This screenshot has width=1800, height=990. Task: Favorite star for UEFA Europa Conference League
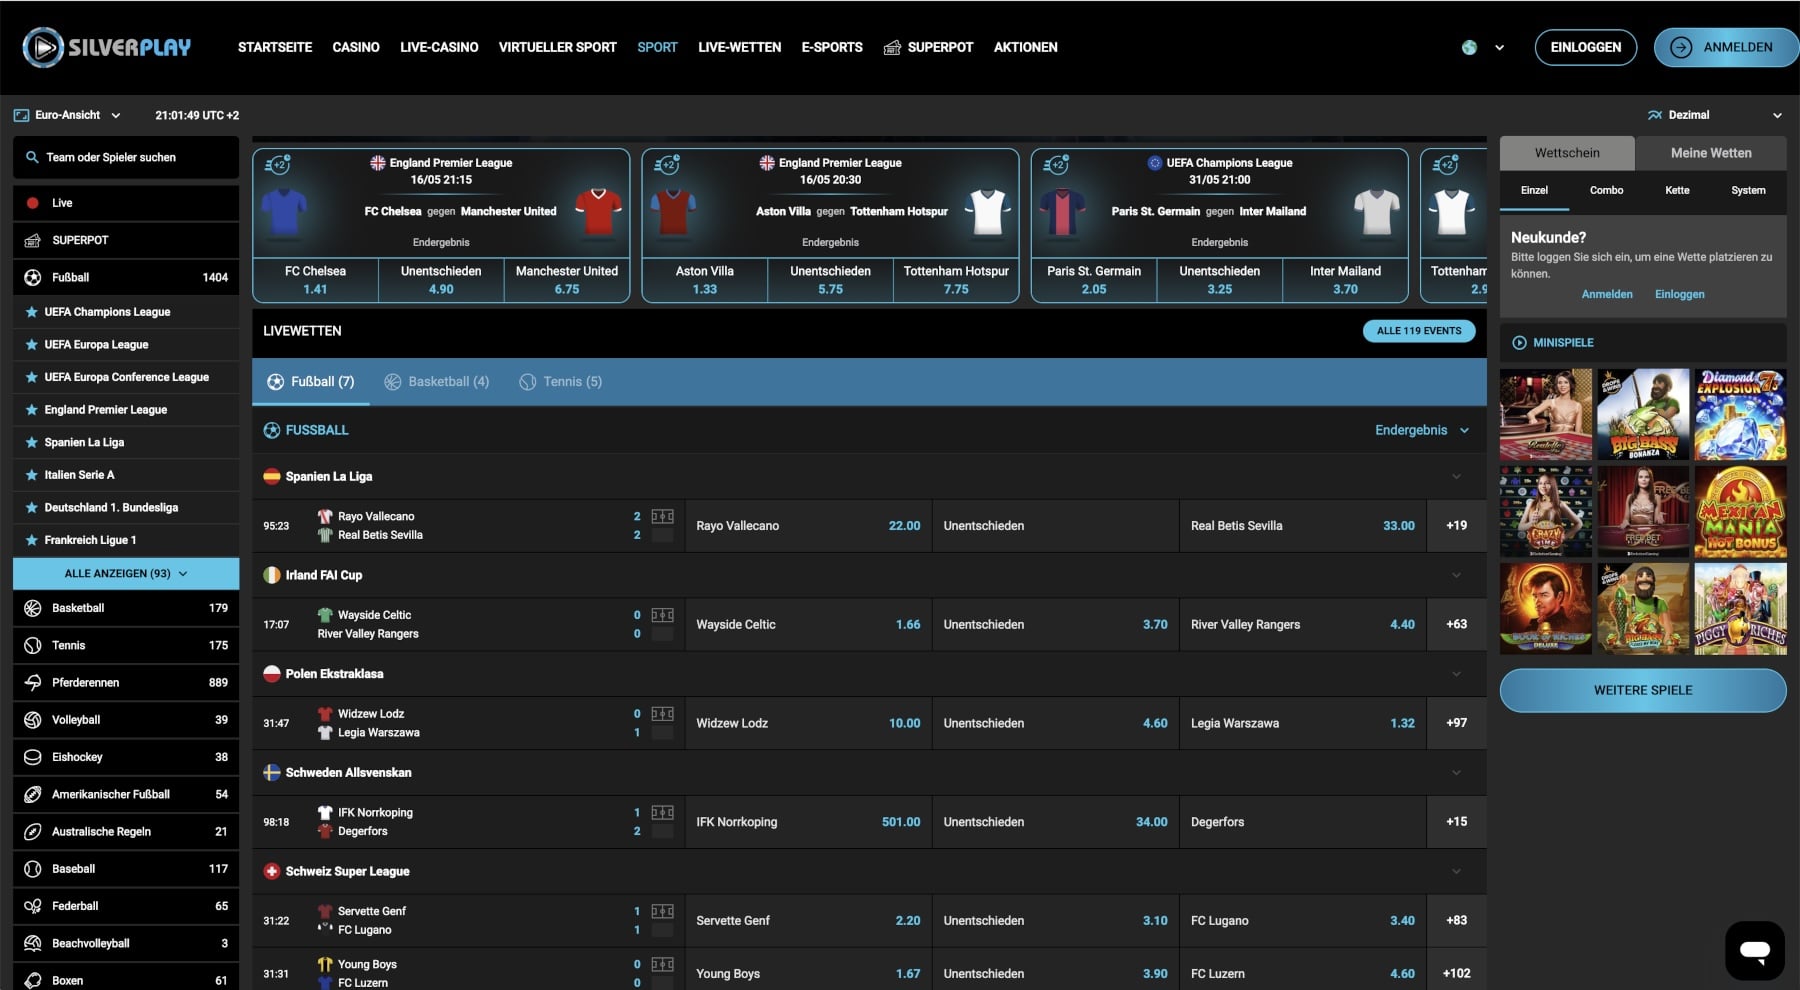click(x=32, y=377)
